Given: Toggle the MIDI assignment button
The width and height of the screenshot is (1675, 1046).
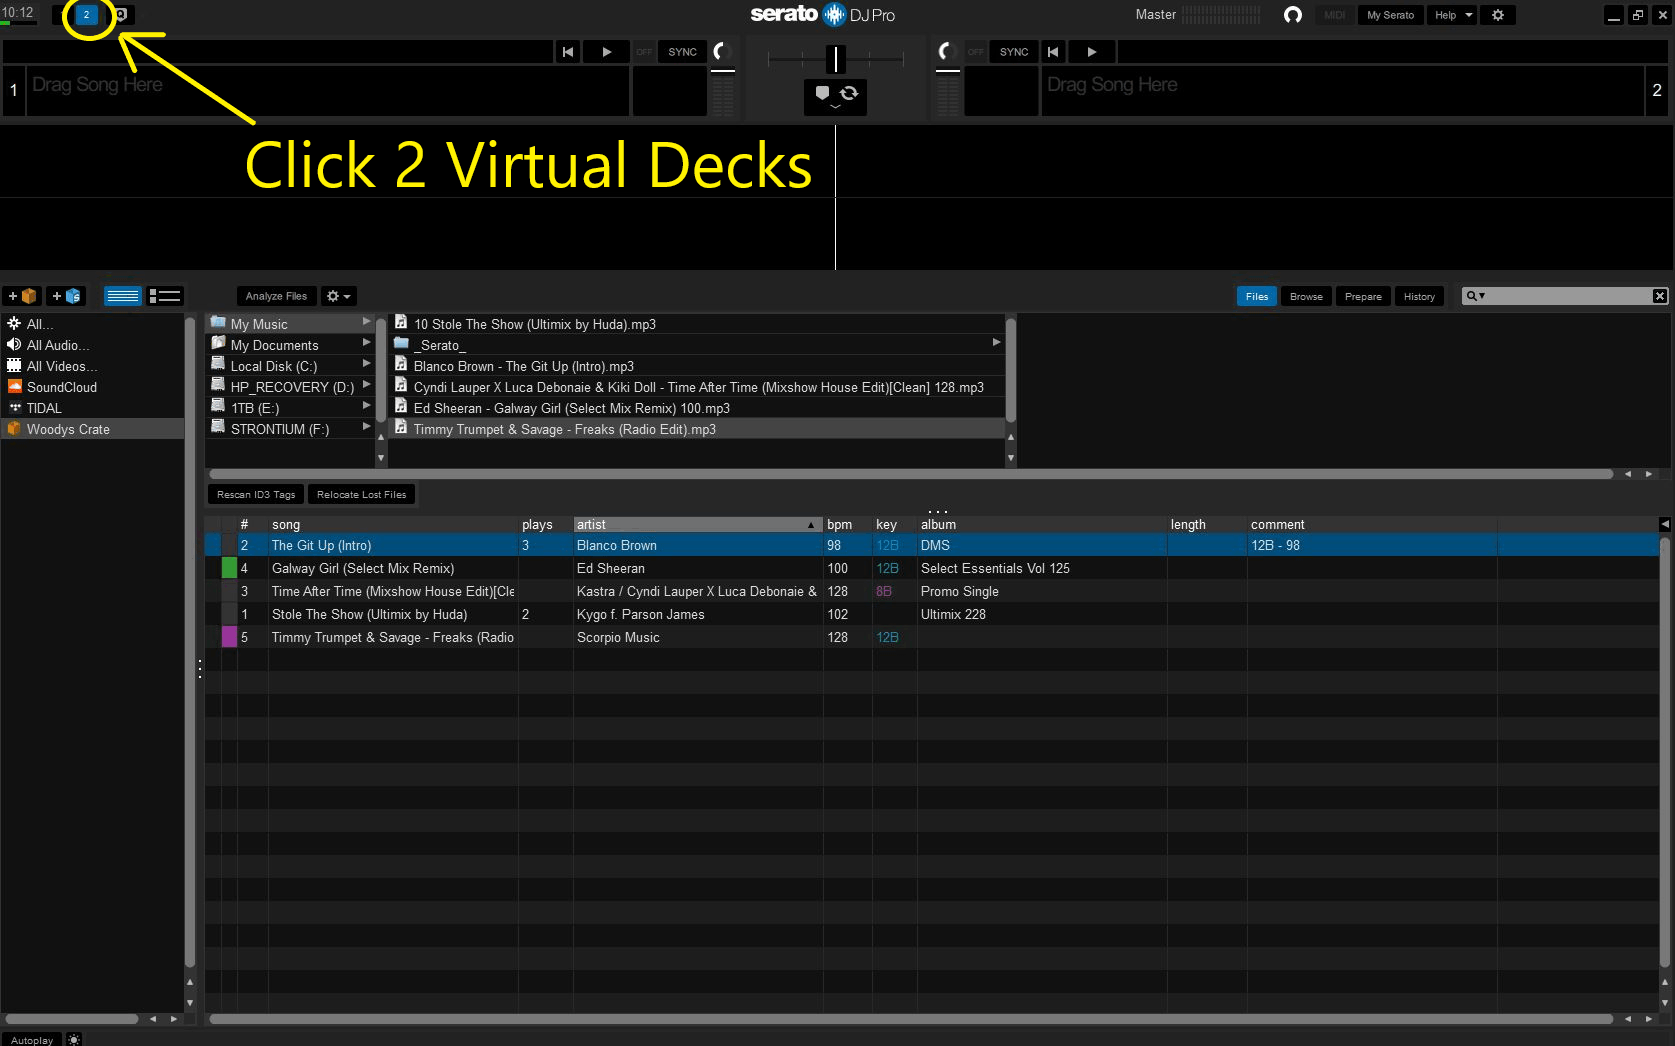Looking at the screenshot, I should coord(1334,15).
